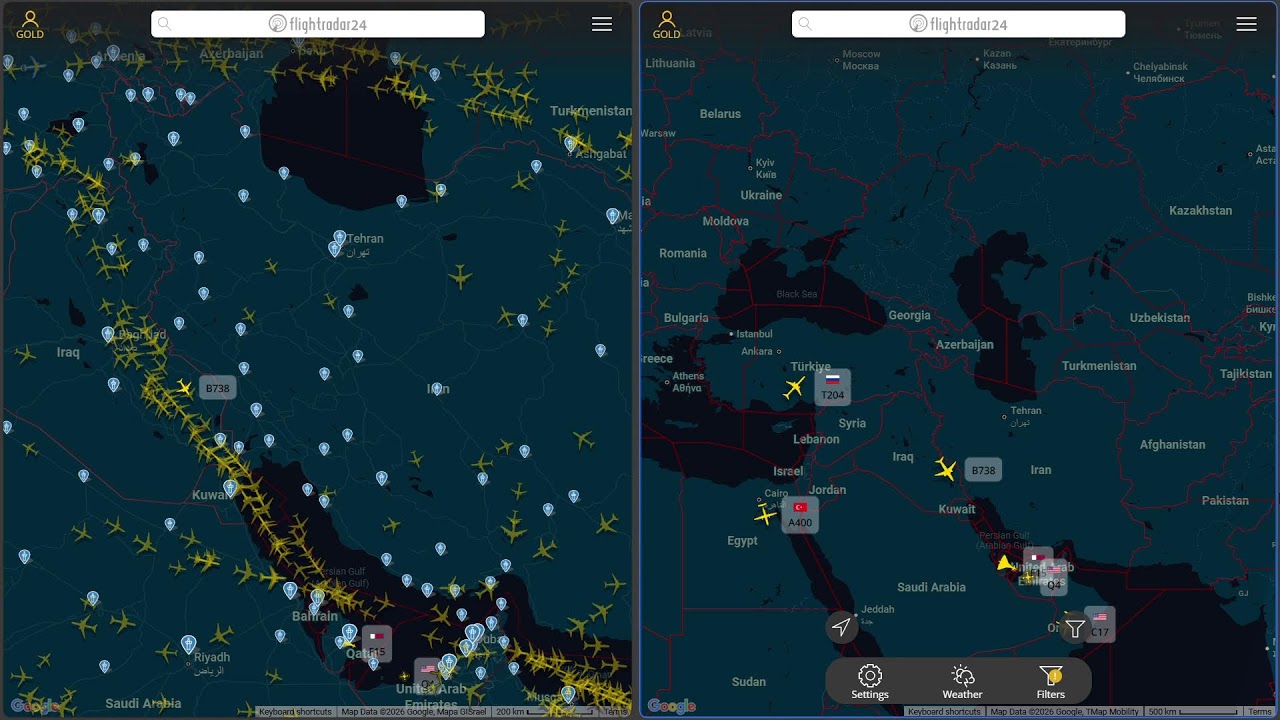
Task: Click the Turkmenistan label in left map
Action: tap(590, 111)
